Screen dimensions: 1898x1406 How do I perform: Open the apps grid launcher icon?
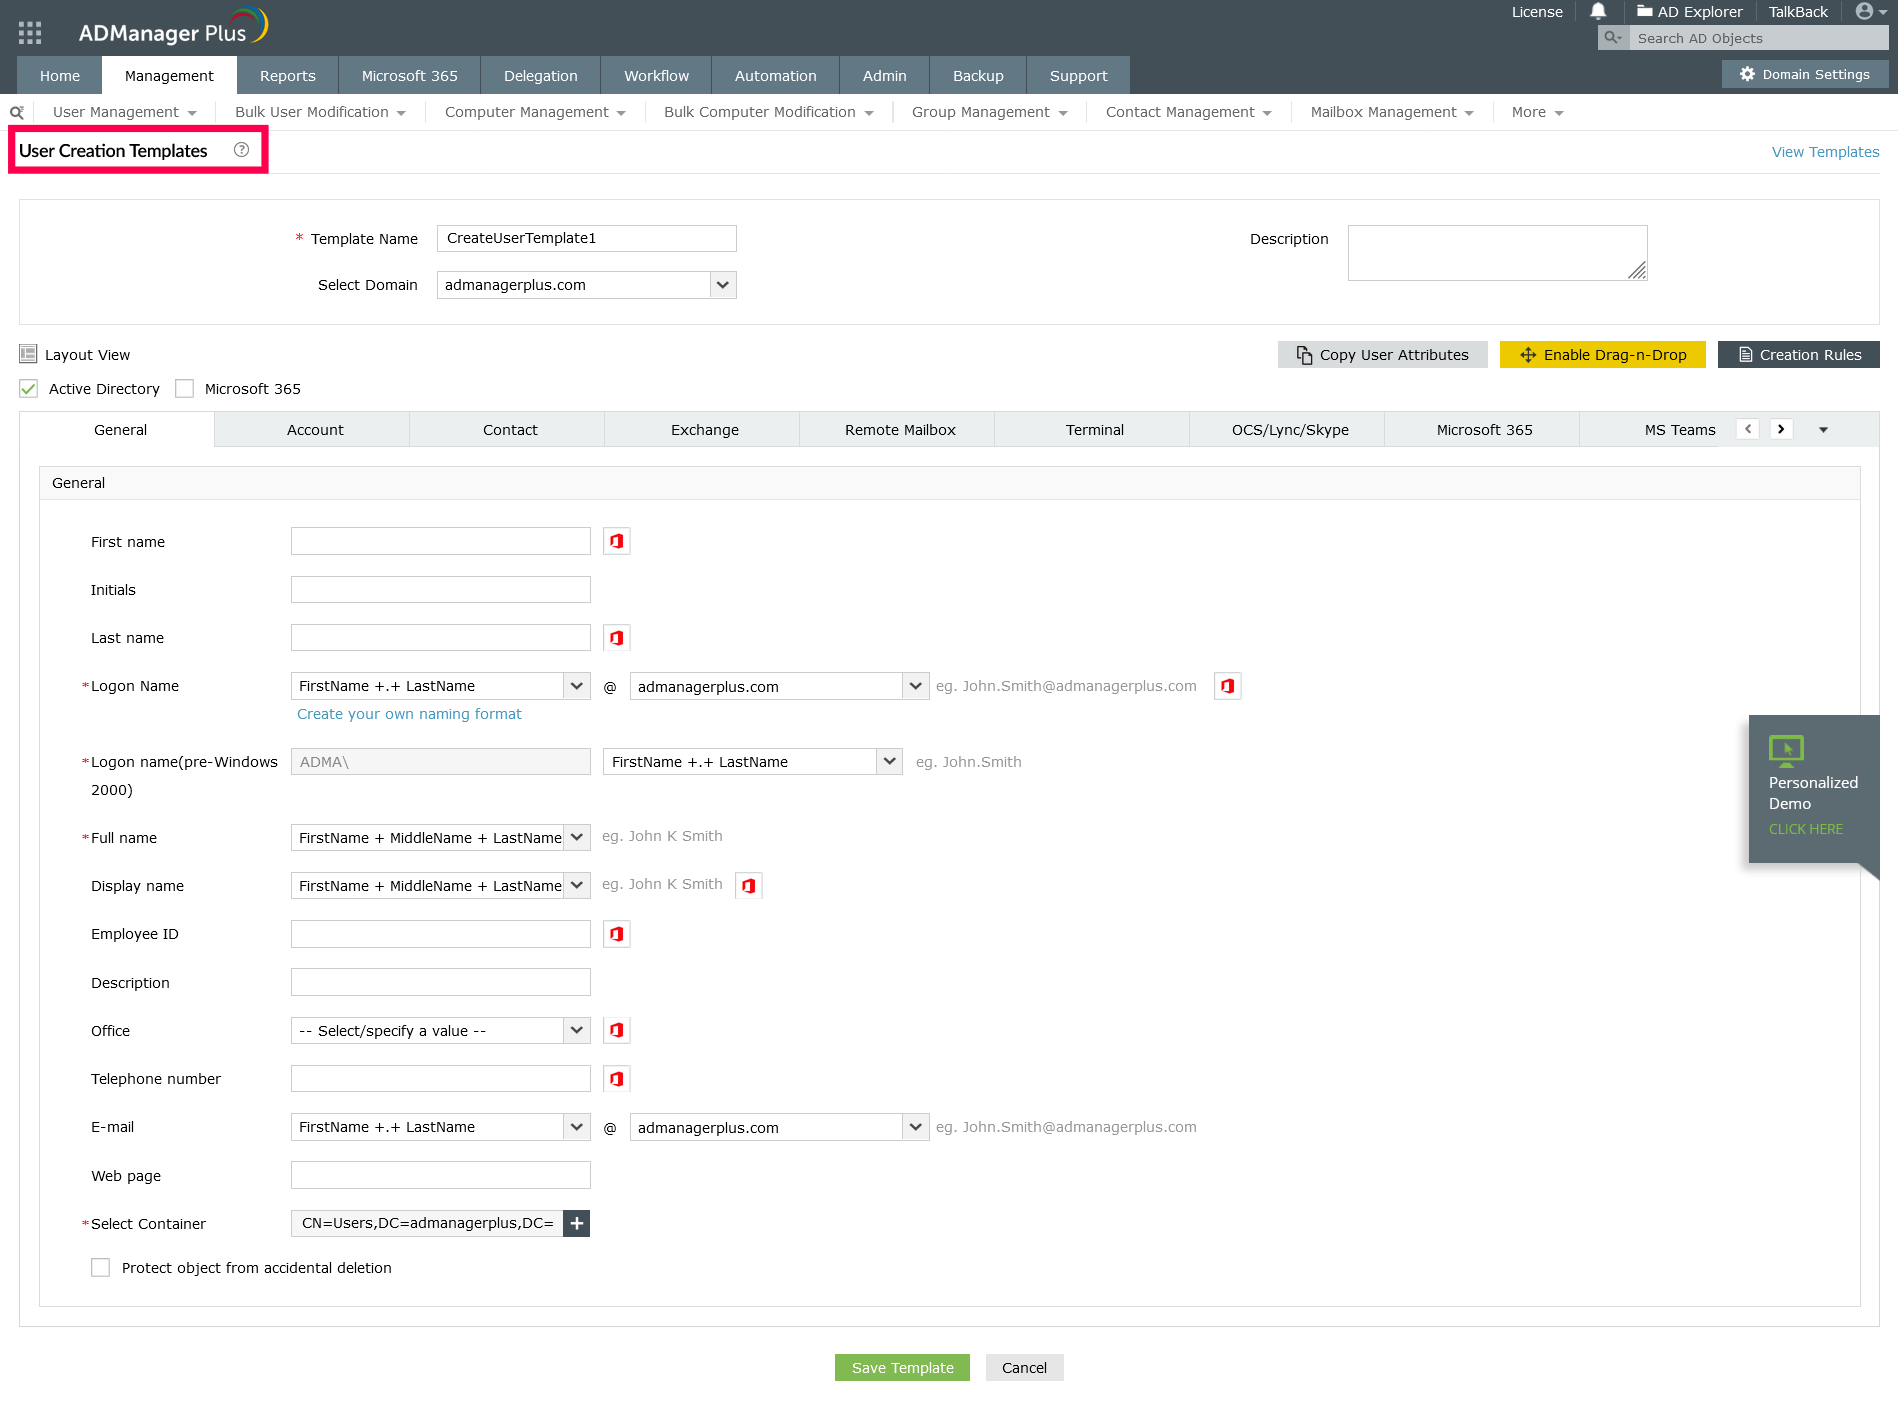point(30,33)
